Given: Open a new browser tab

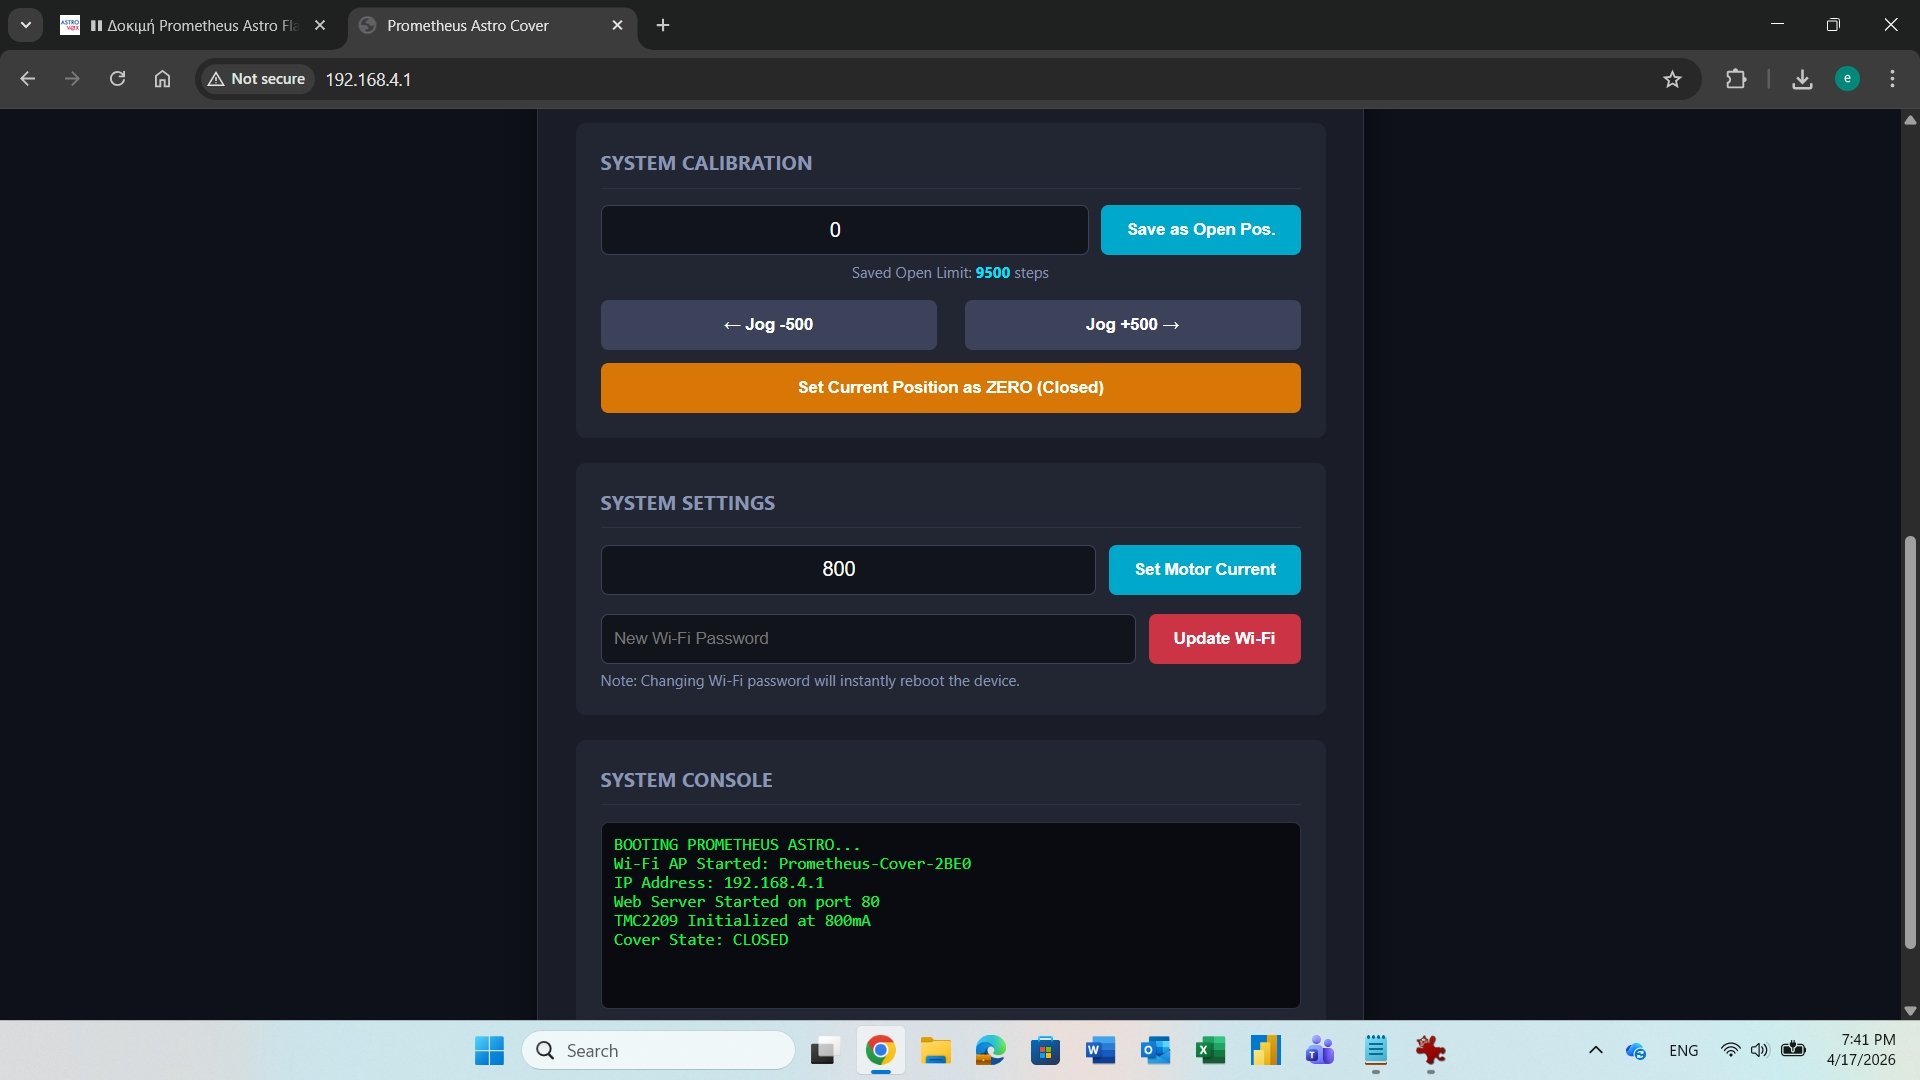Looking at the screenshot, I should [x=663, y=26].
